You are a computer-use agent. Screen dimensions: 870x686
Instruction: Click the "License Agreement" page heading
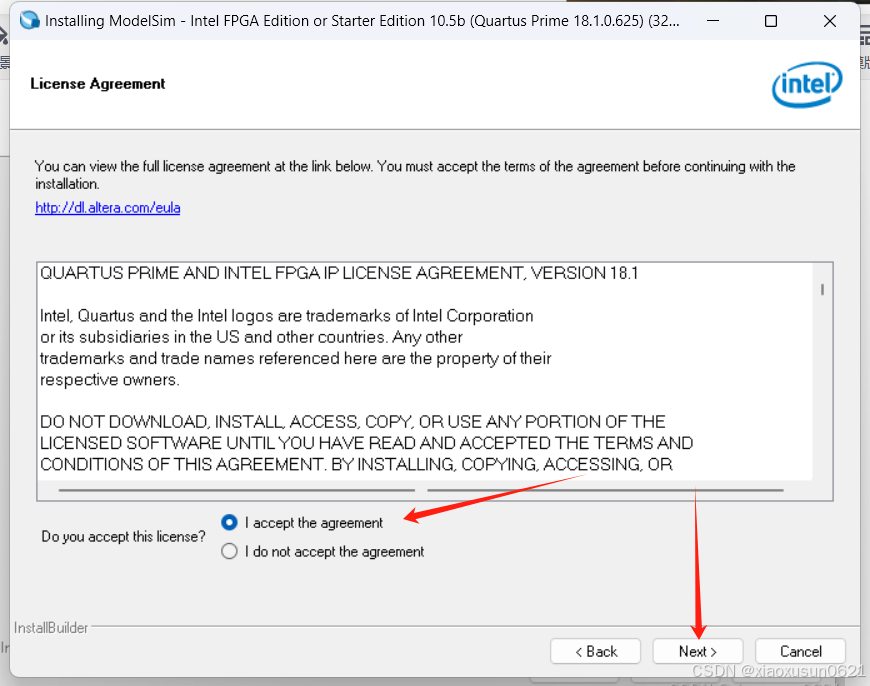coord(98,84)
